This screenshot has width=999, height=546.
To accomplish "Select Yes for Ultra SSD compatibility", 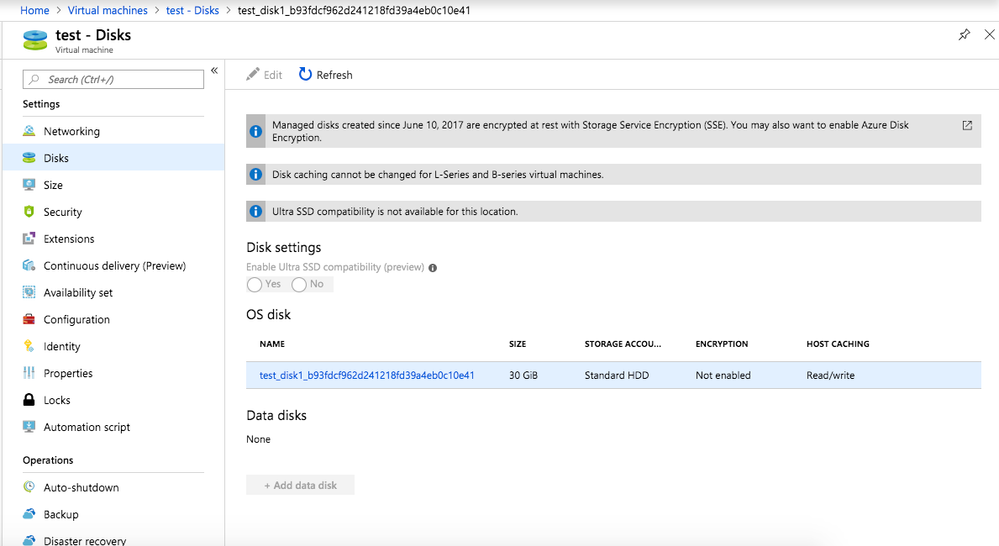I will [255, 285].
